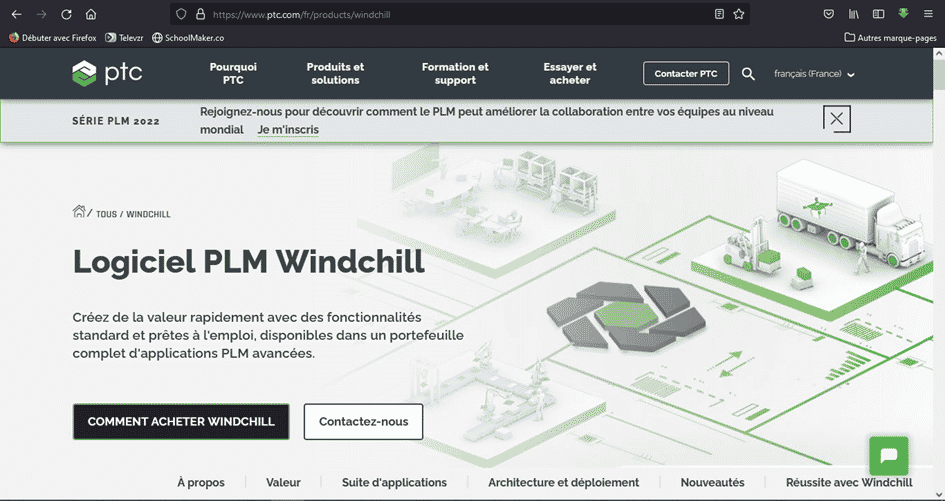Screen dimensions: 945x501
Task: Open the Essayer et acheter menu
Action: point(570,74)
